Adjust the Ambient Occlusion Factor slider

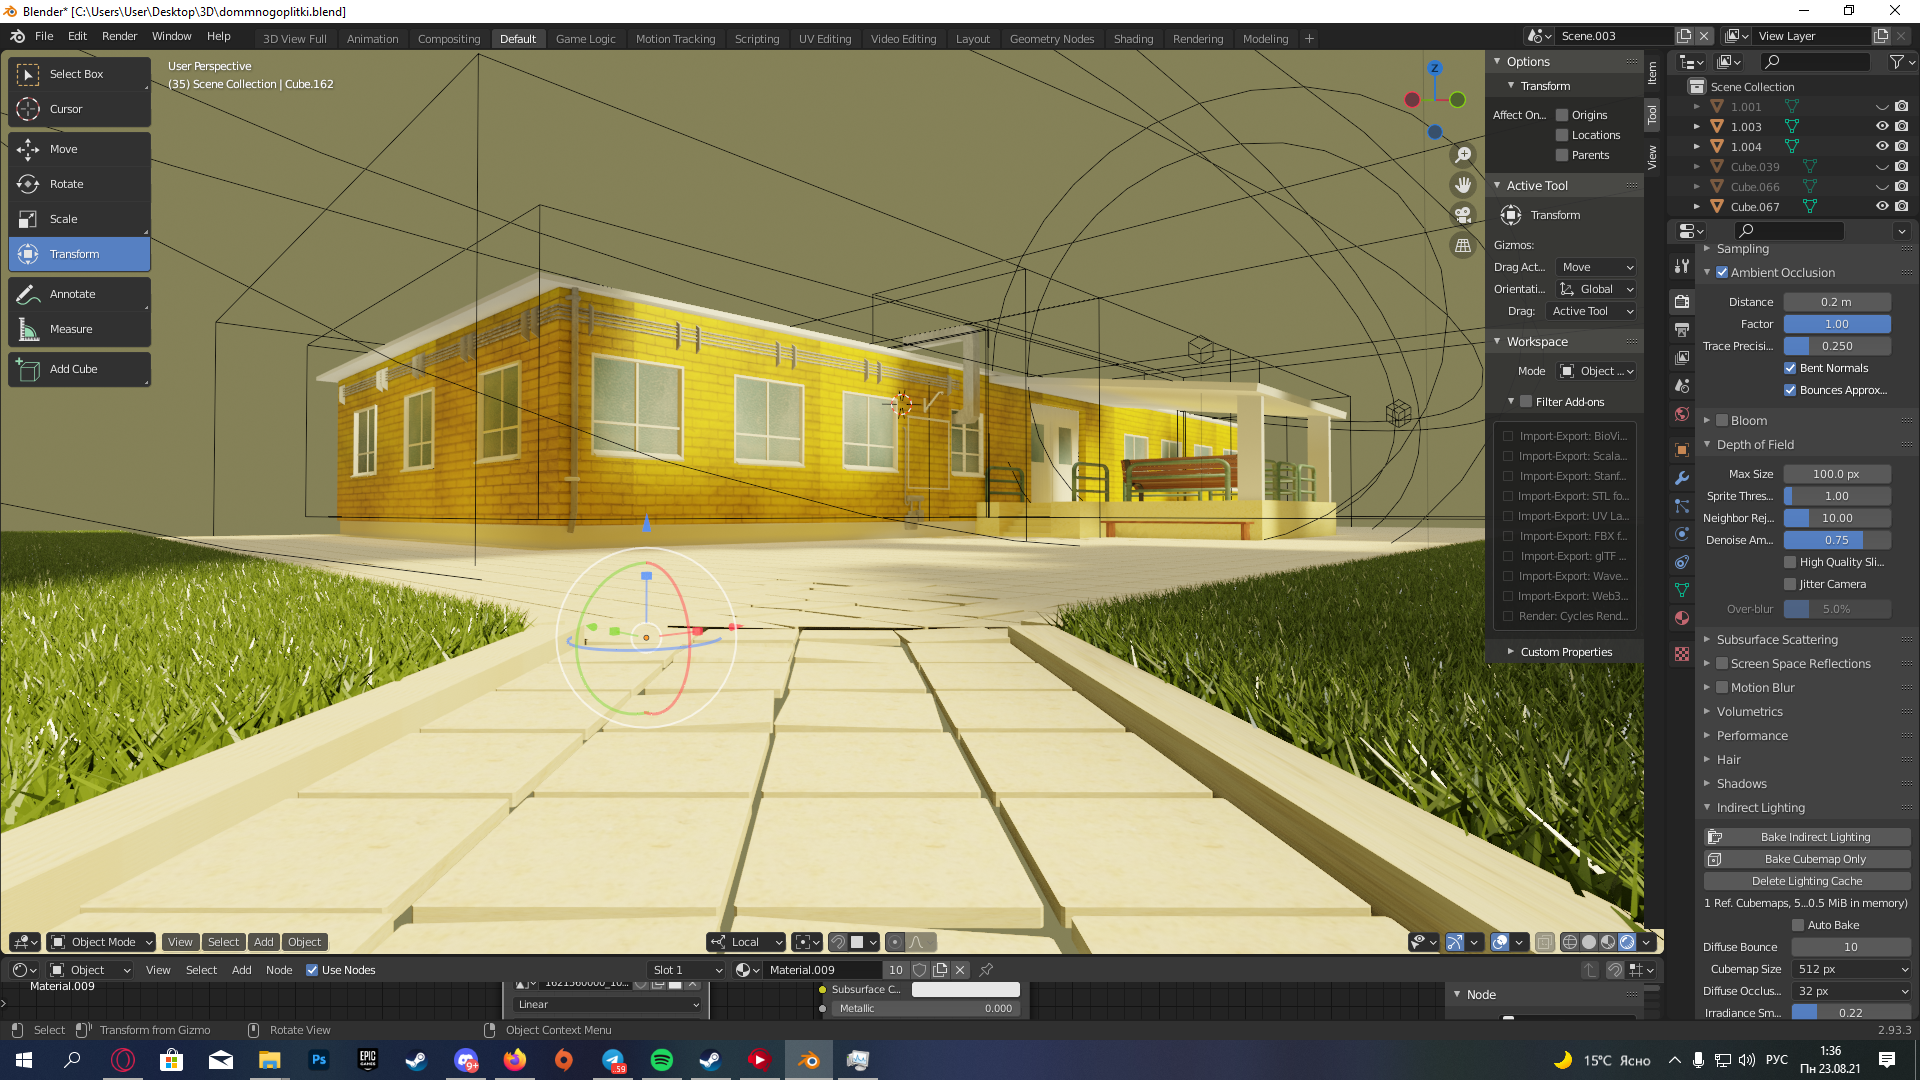click(1836, 324)
